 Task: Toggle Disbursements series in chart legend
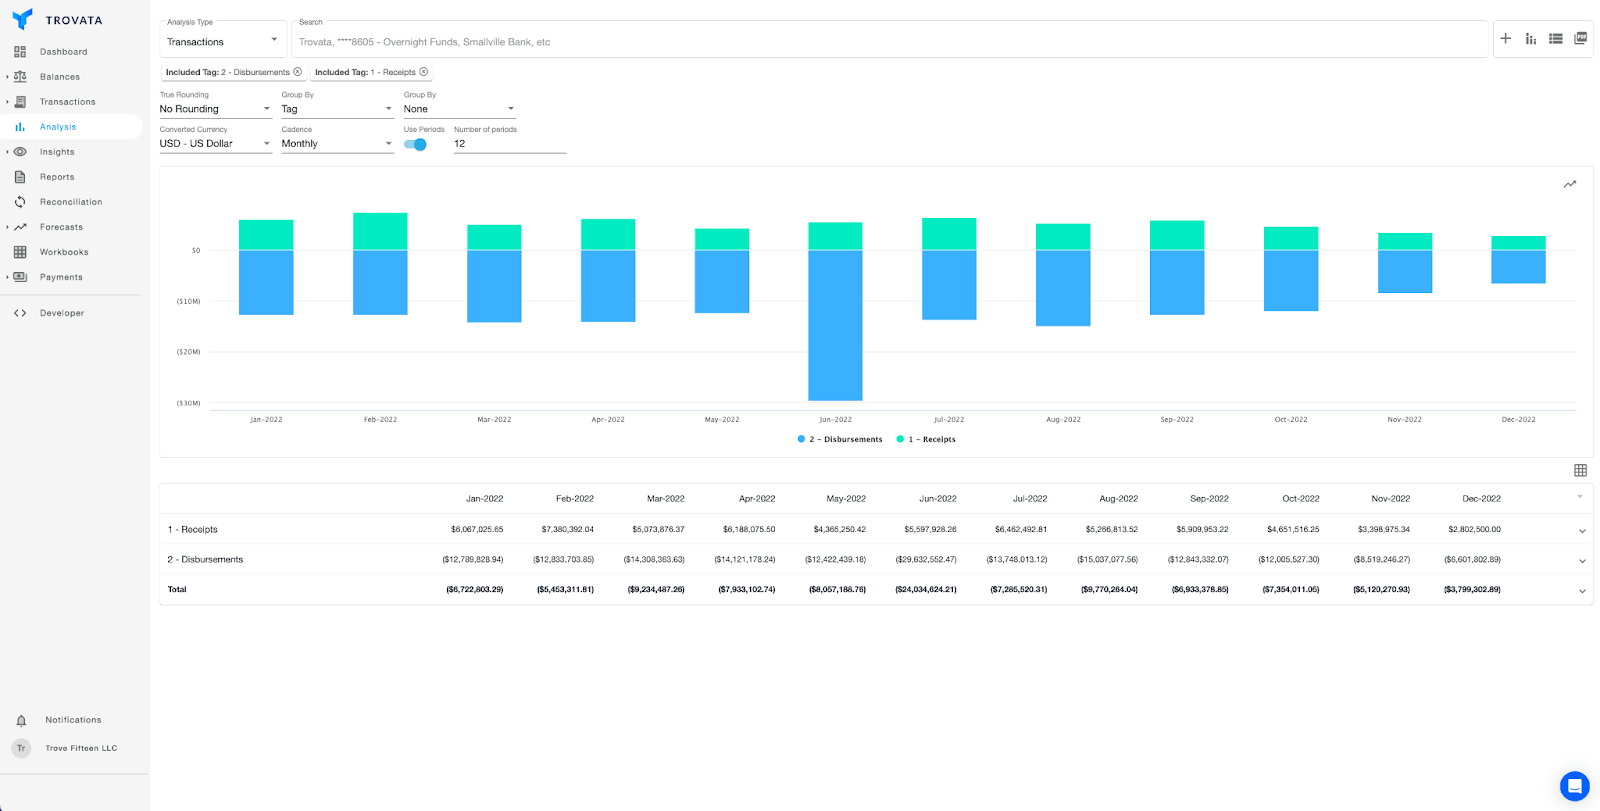[840, 439]
